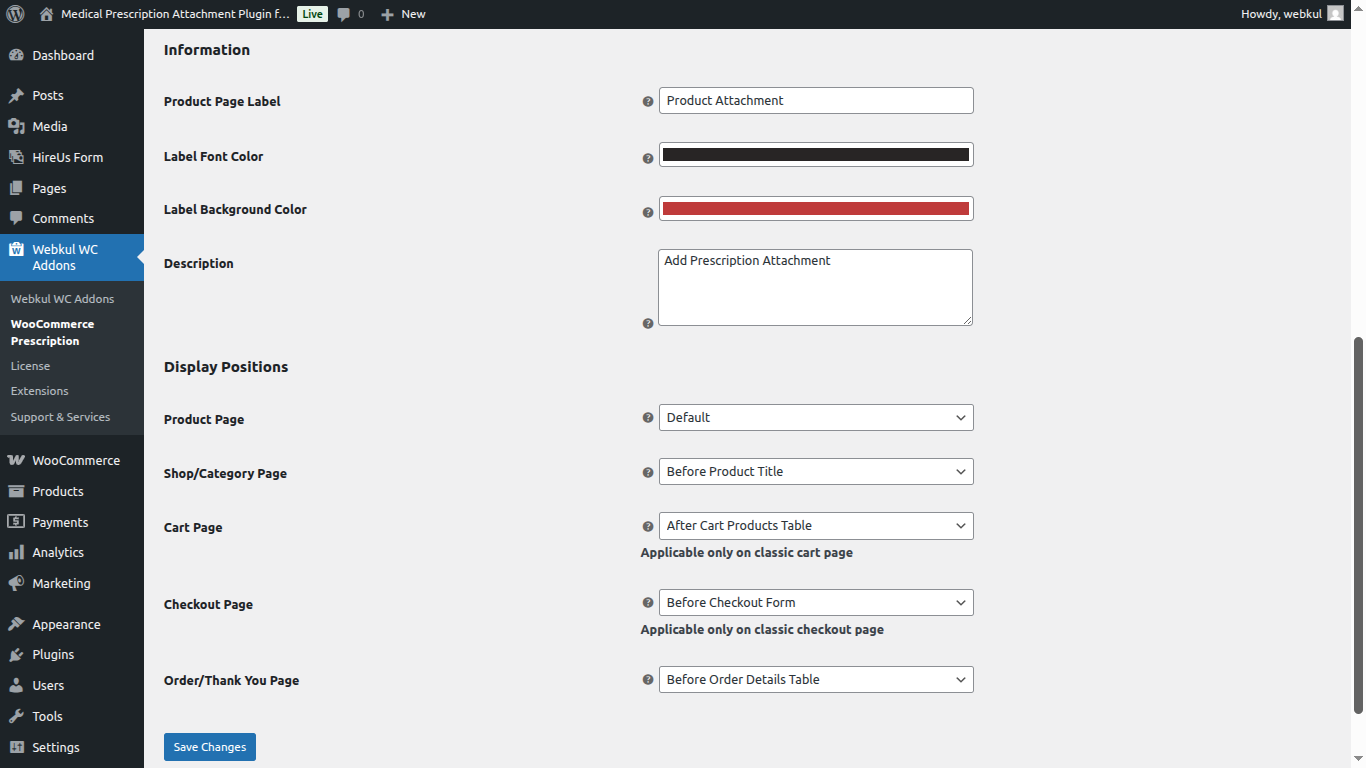Click the Appearance brush icon

pos(16,624)
